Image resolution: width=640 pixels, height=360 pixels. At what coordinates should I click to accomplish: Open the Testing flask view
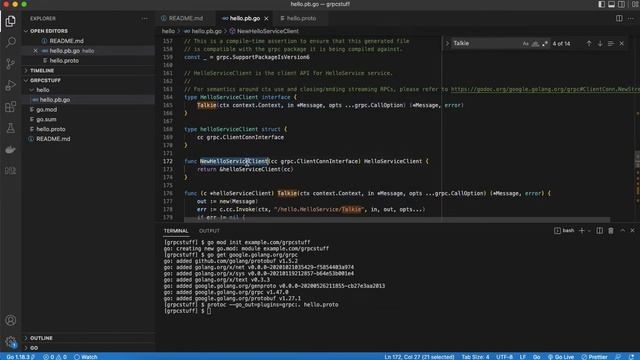pyautogui.click(x=11, y=128)
